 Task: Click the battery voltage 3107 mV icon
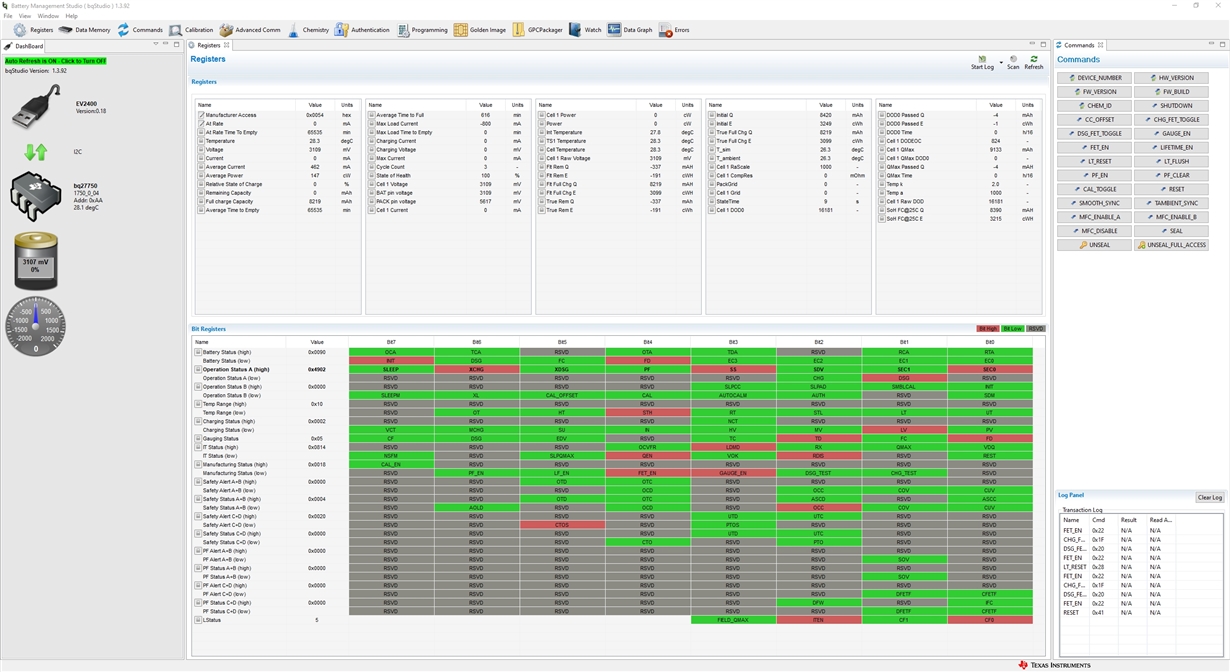tap(36, 261)
